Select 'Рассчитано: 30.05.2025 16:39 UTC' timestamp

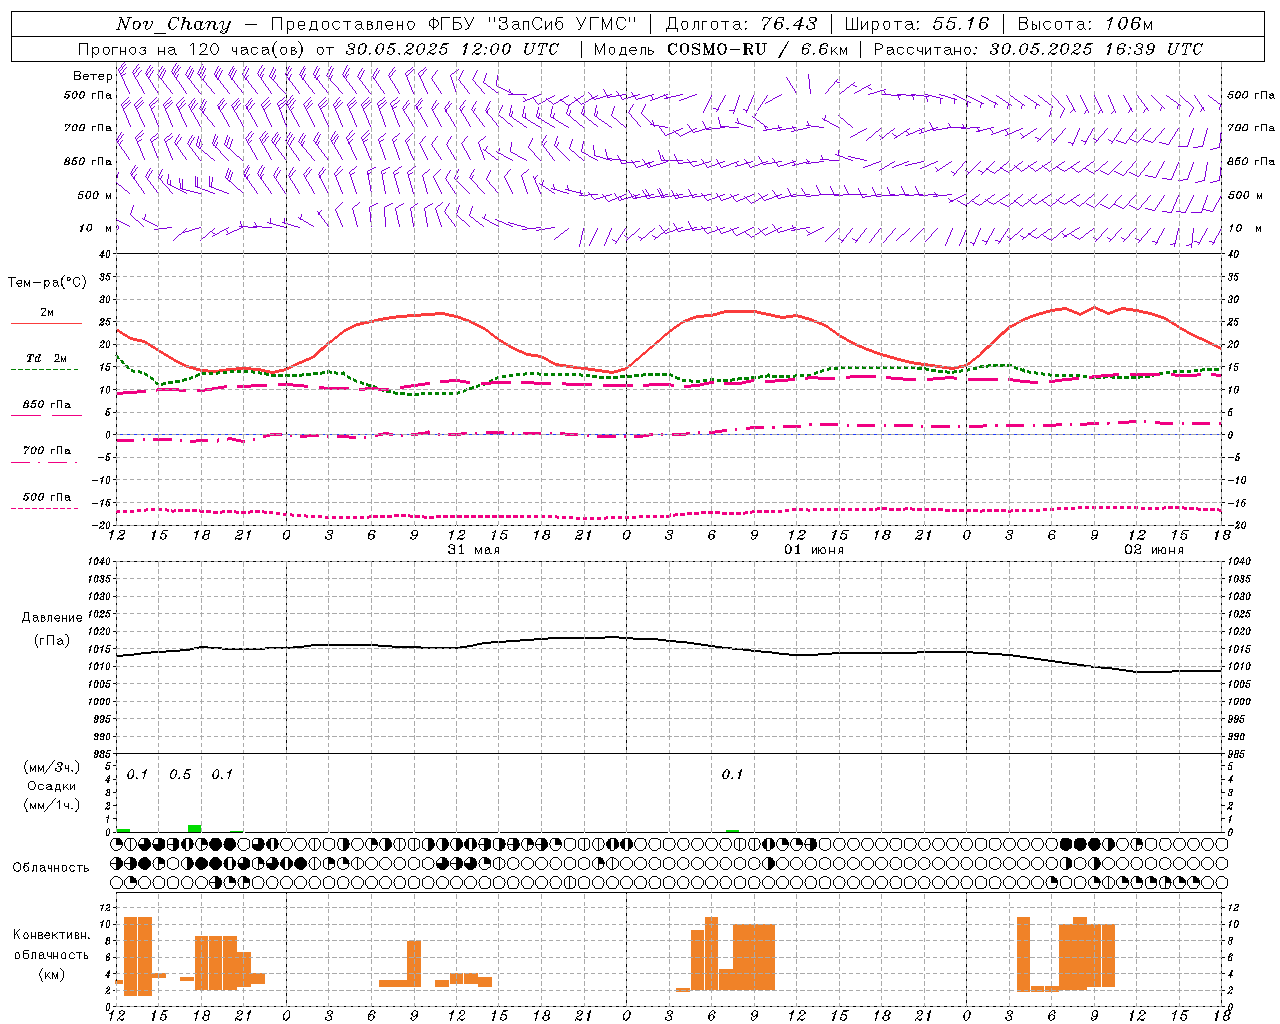tap(1038, 49)
